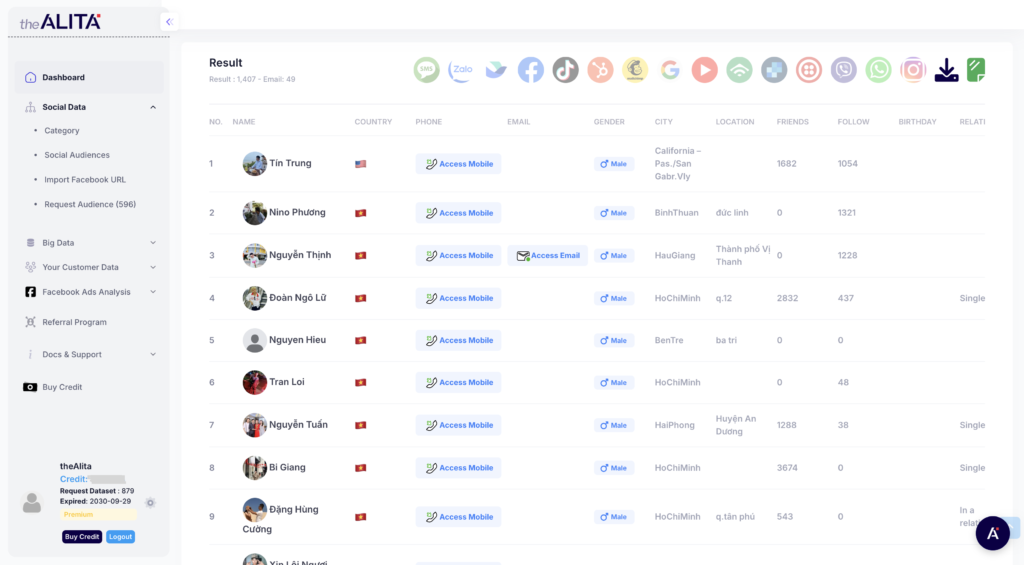Image resolution: width=1024 pixels, height=565 pixels.
Task: Click the dark blue download icon
Action: tap(946, 69)
